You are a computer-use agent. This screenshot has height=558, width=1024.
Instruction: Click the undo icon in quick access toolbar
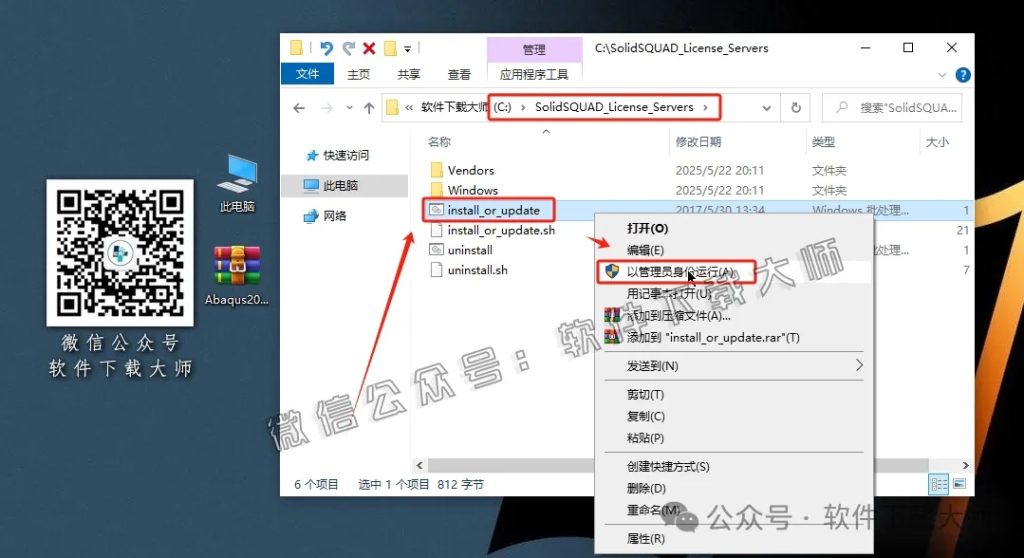(327, 48)
